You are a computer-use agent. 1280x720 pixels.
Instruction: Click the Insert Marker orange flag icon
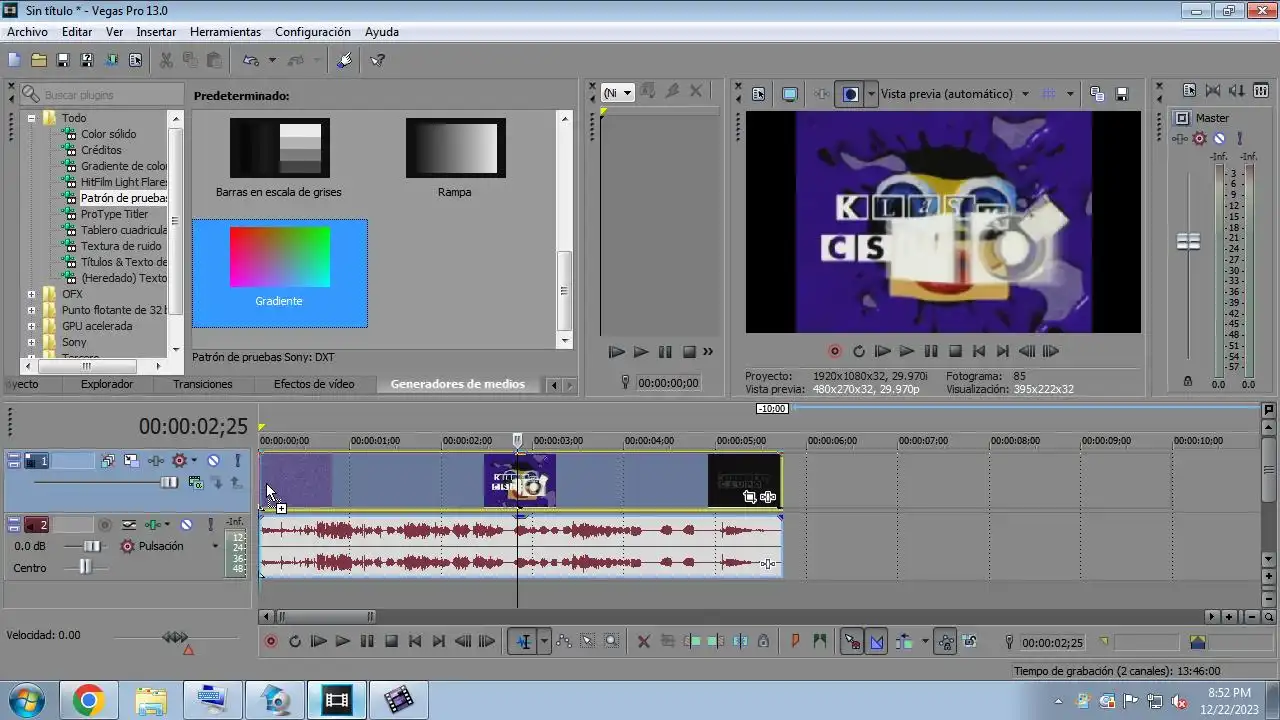(796, 642)
